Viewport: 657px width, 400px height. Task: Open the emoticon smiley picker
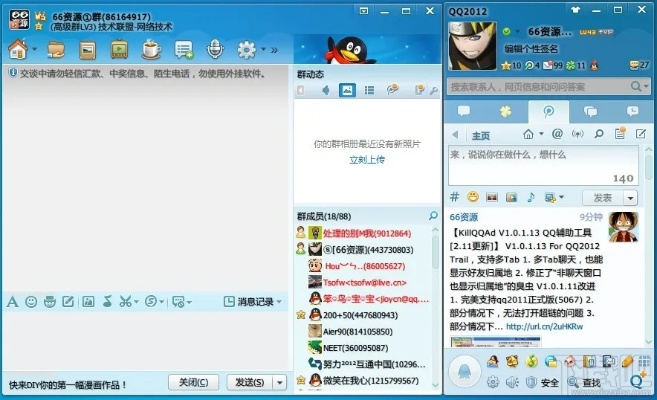click(31, 301)
